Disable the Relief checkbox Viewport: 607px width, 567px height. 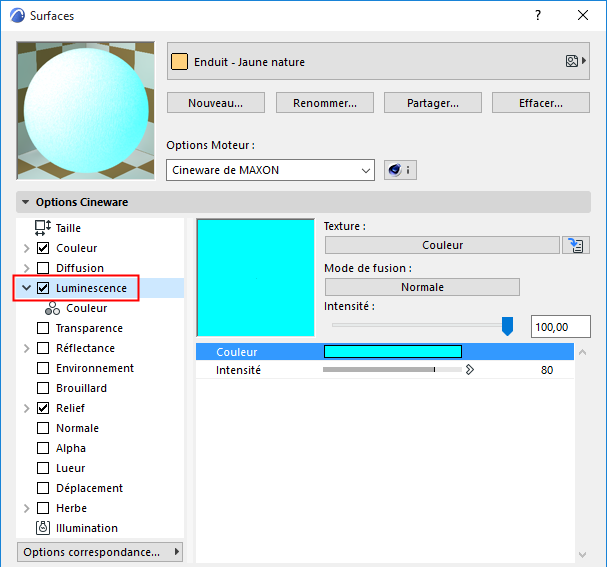43,408
